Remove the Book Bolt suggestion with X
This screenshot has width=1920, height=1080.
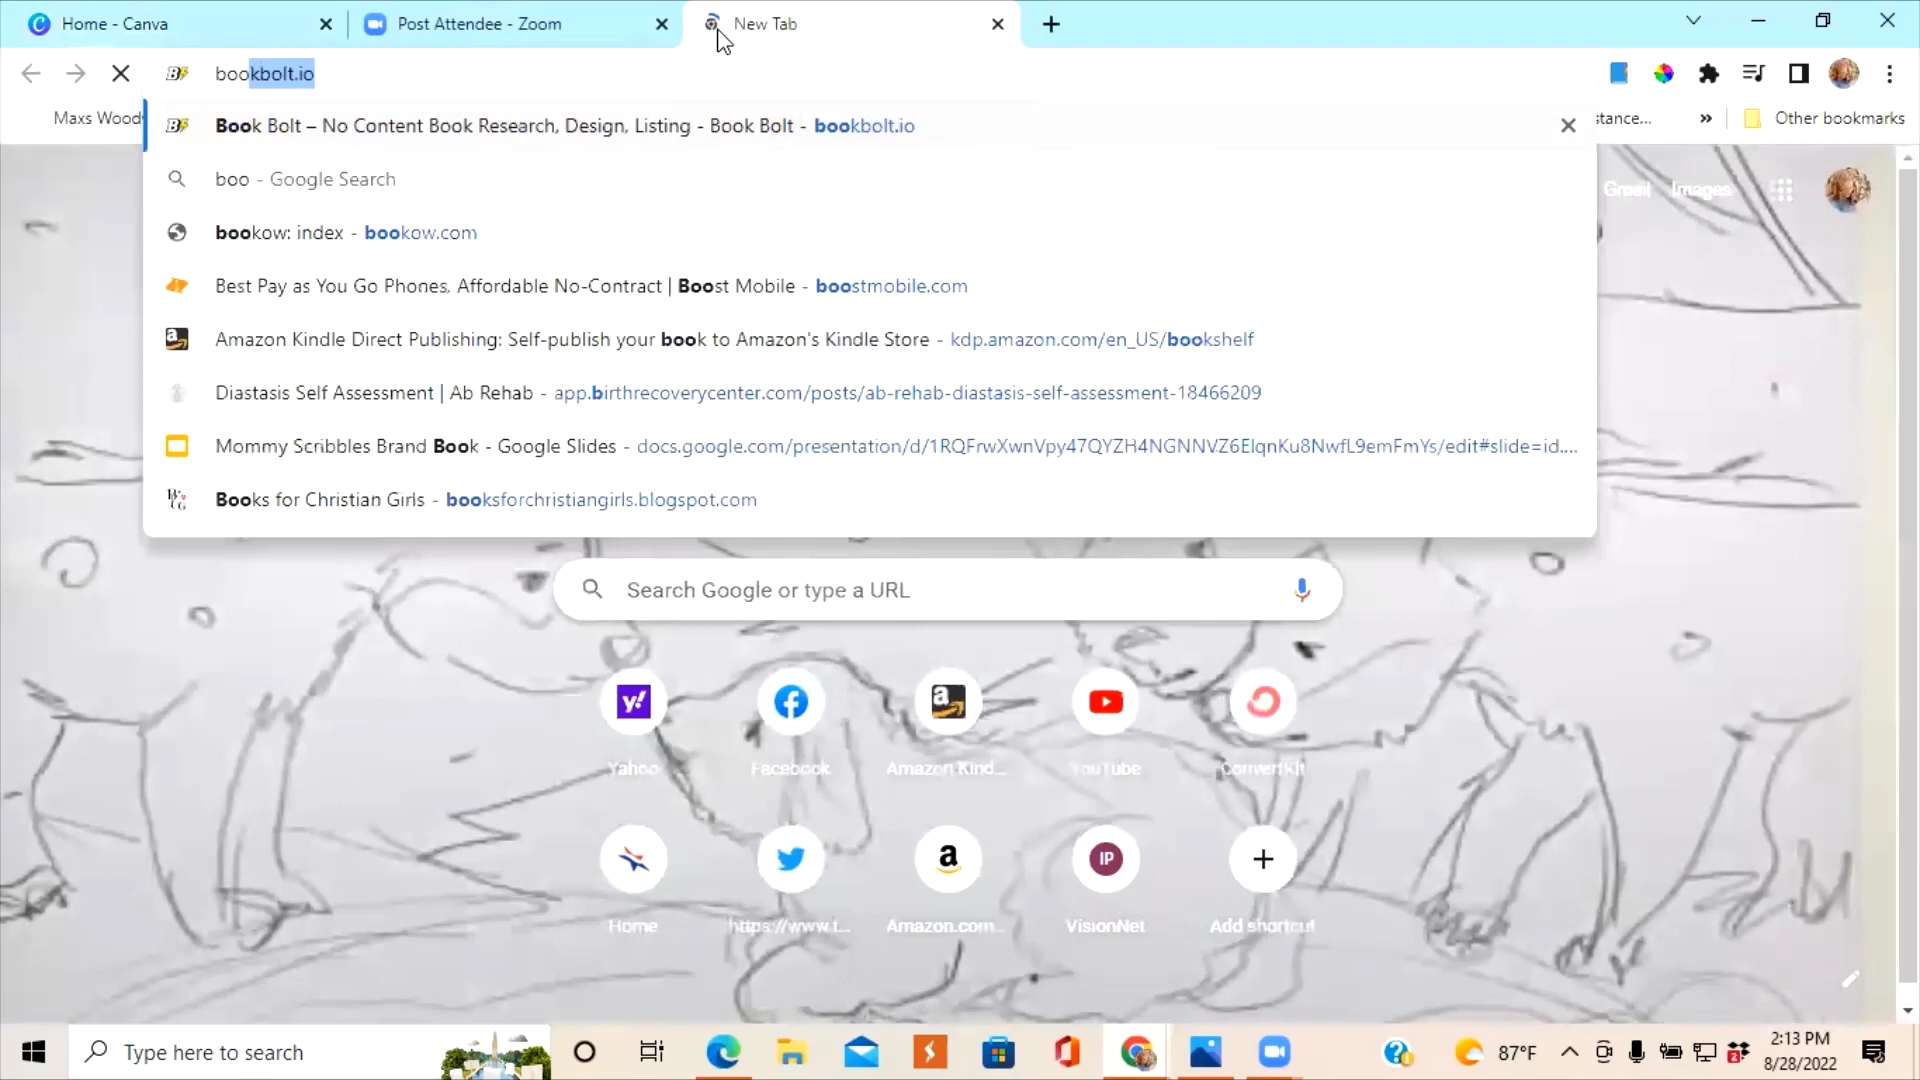pos(1568,126)
